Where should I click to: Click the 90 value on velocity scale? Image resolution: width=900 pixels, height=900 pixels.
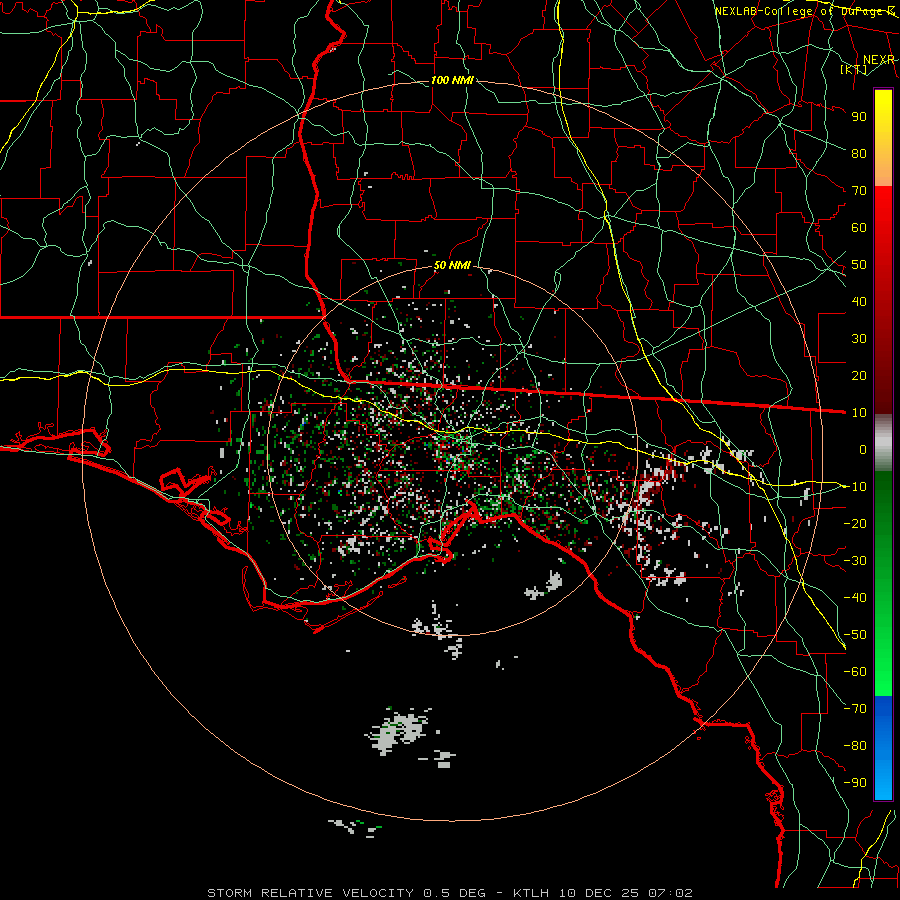(x=859, y=117)
